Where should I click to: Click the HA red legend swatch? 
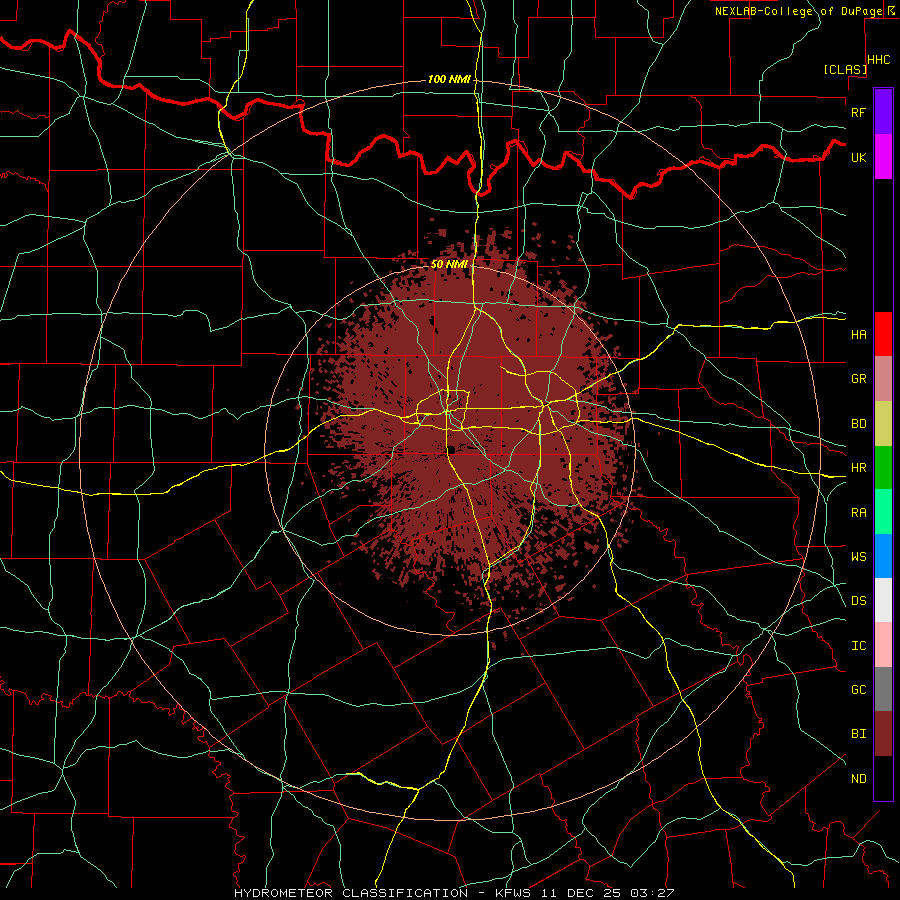click(883, 334)
